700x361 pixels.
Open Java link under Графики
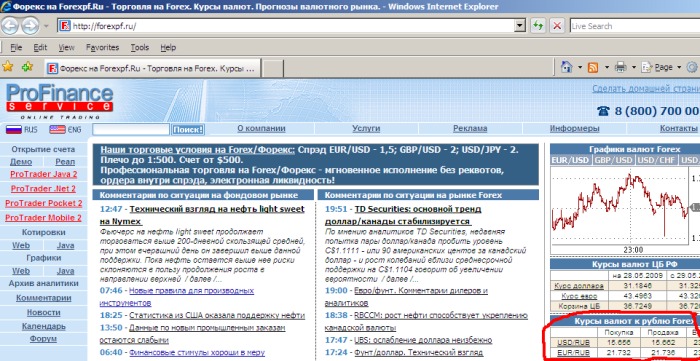point(66,271)
